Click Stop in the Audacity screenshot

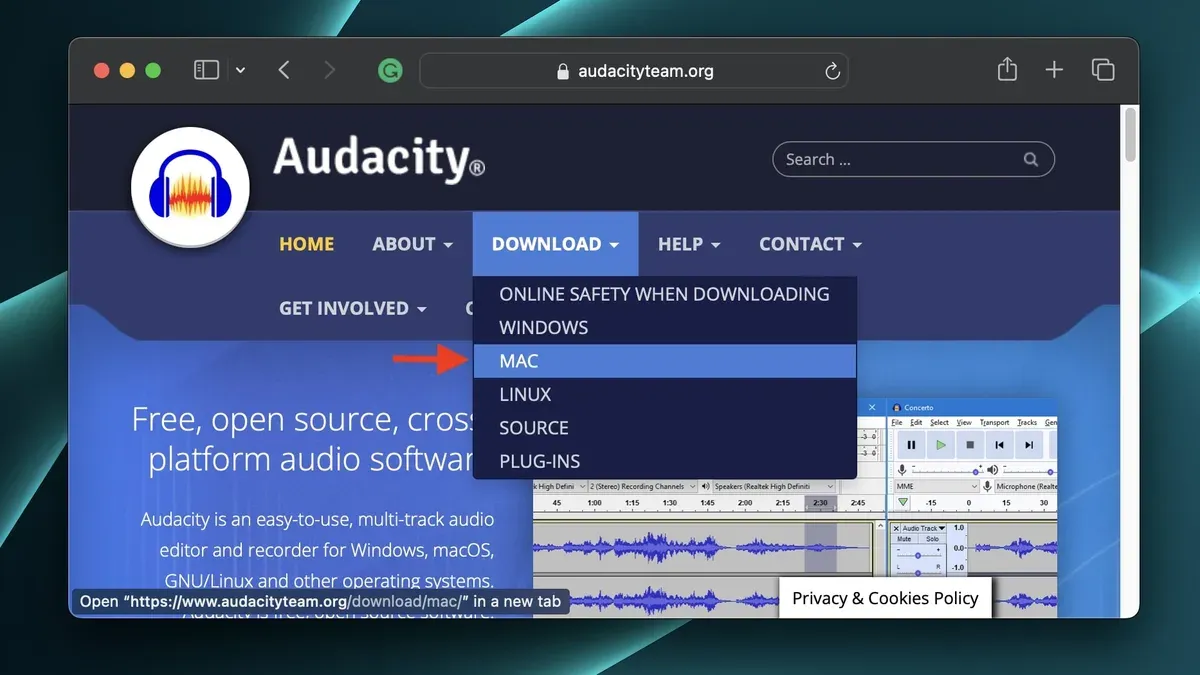970,445
